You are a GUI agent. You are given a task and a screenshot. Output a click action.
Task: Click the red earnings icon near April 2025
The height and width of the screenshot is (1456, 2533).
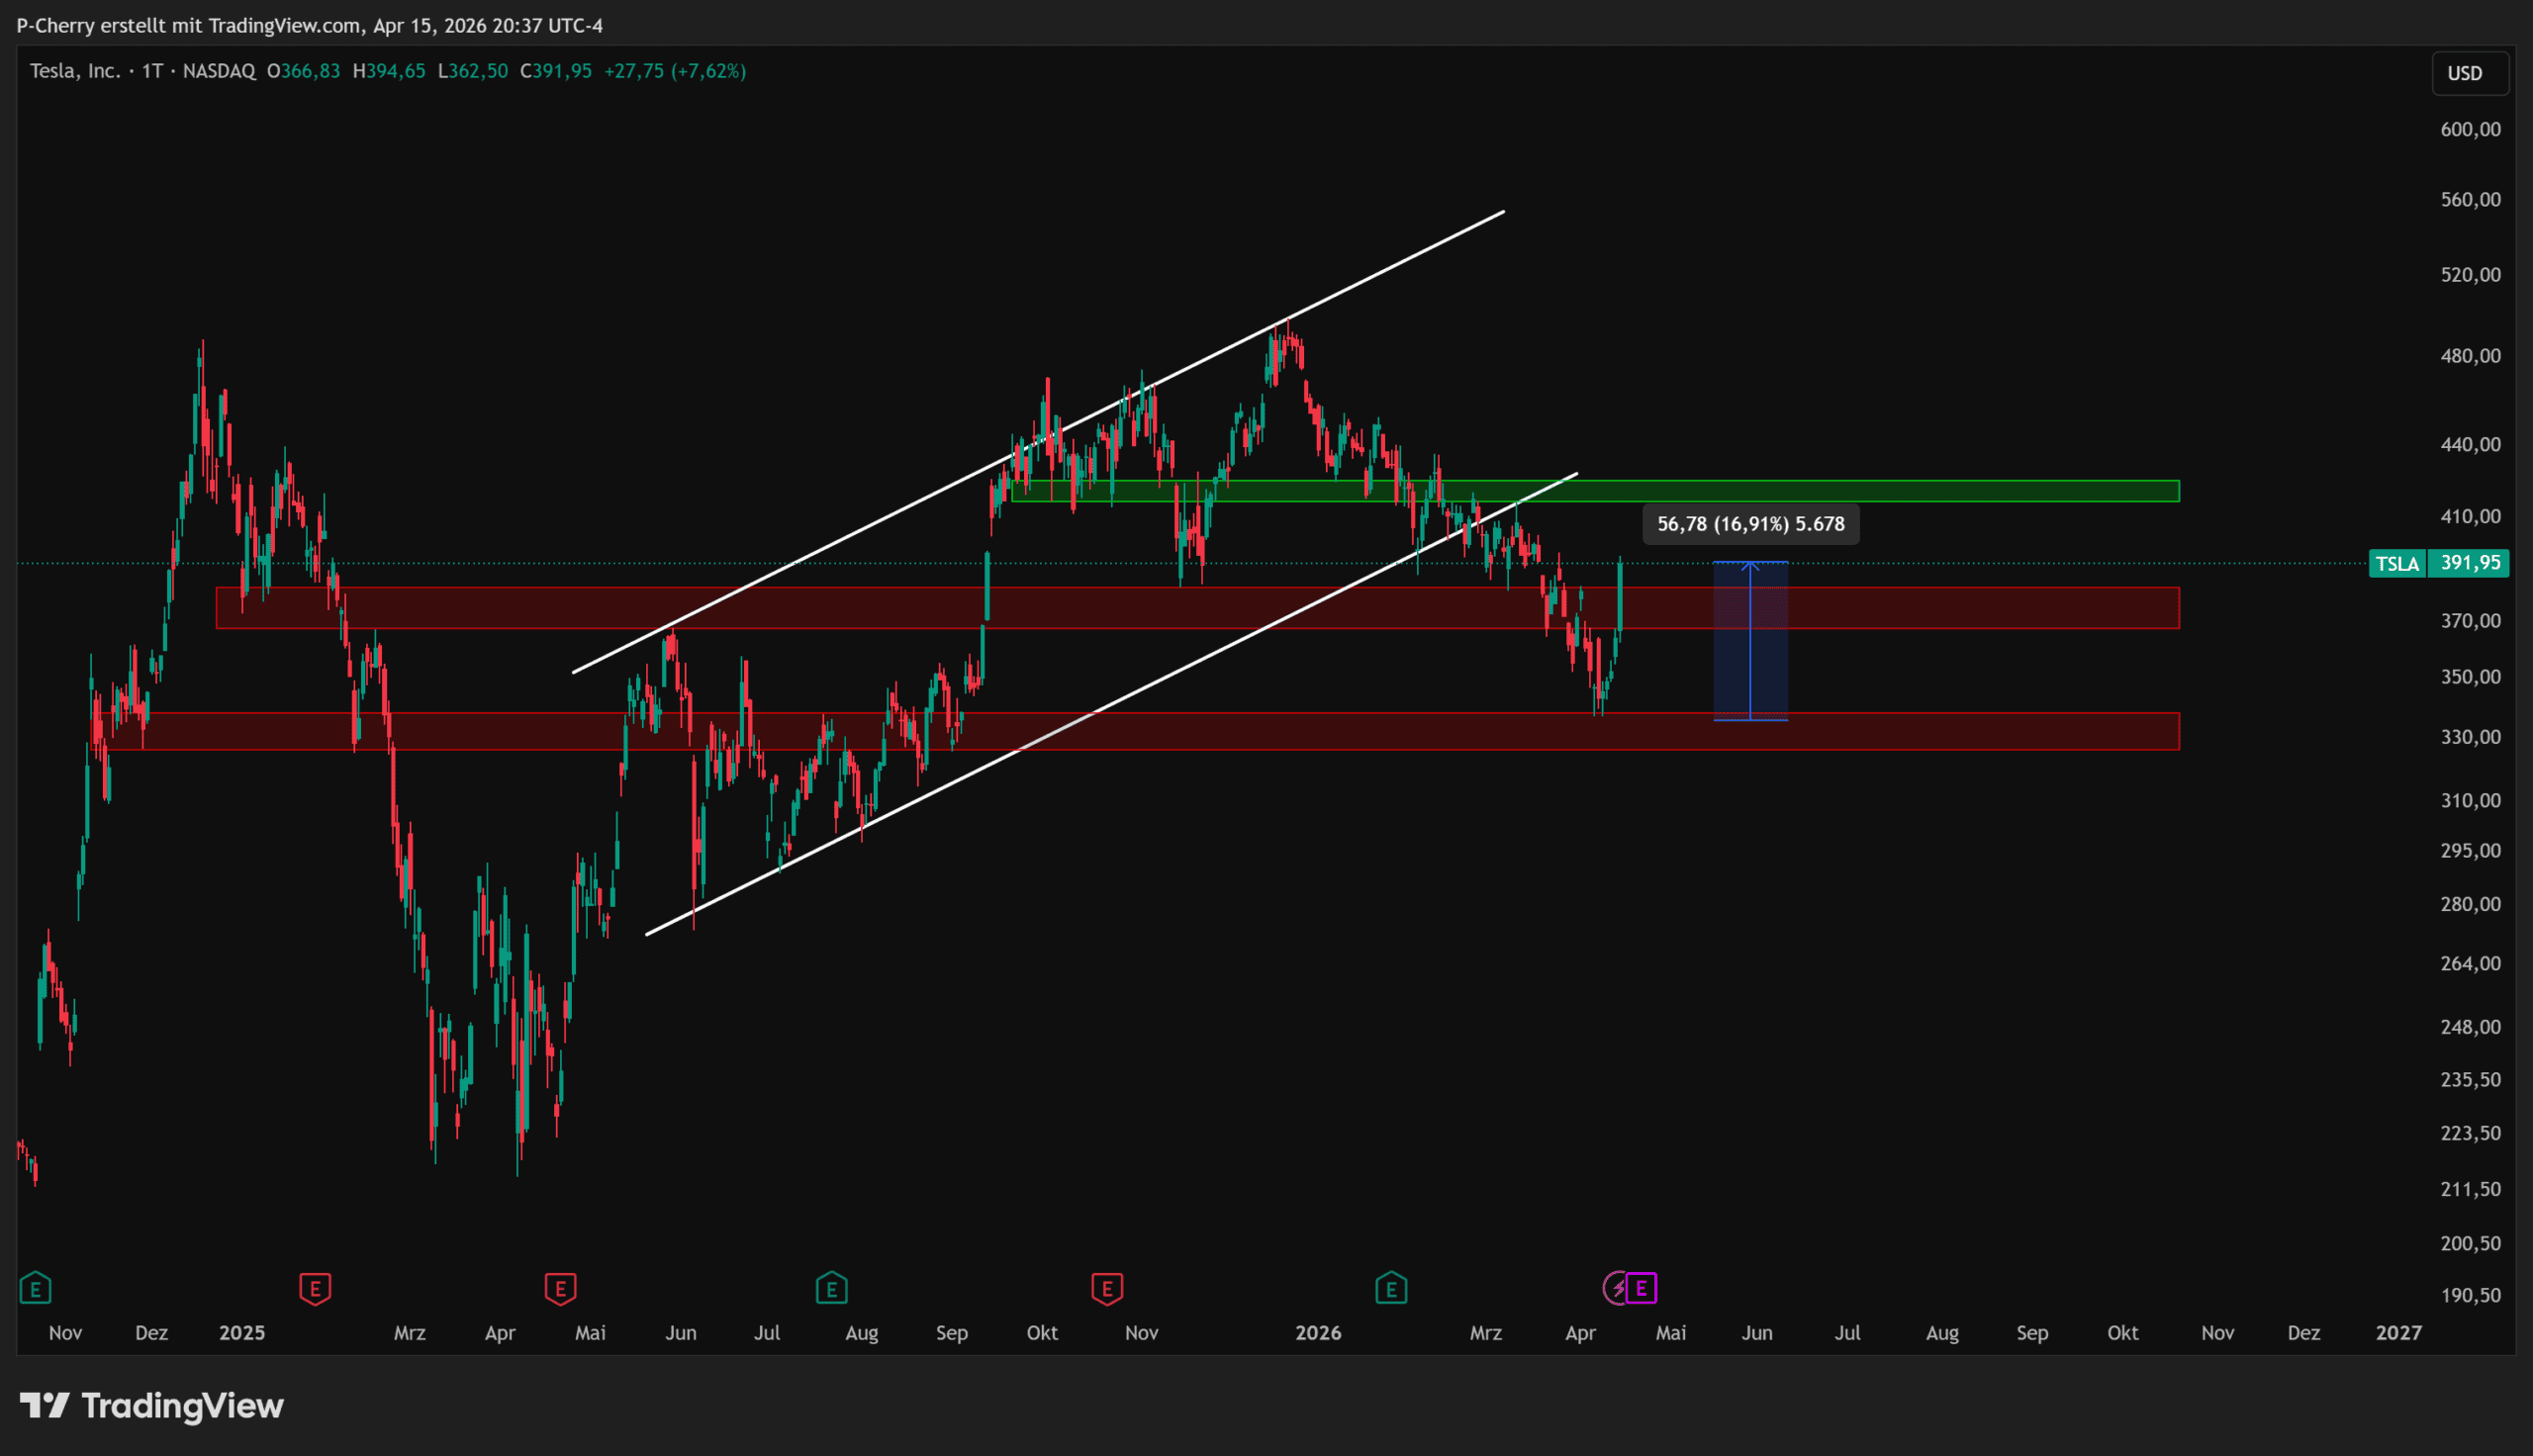pos(560,1288)
